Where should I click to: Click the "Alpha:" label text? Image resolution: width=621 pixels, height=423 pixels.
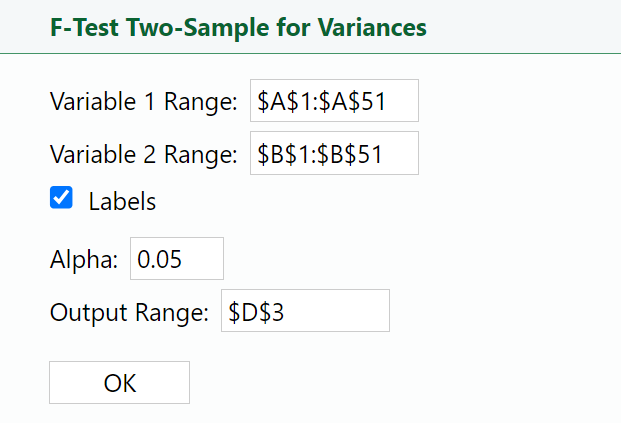click(84, 260)
